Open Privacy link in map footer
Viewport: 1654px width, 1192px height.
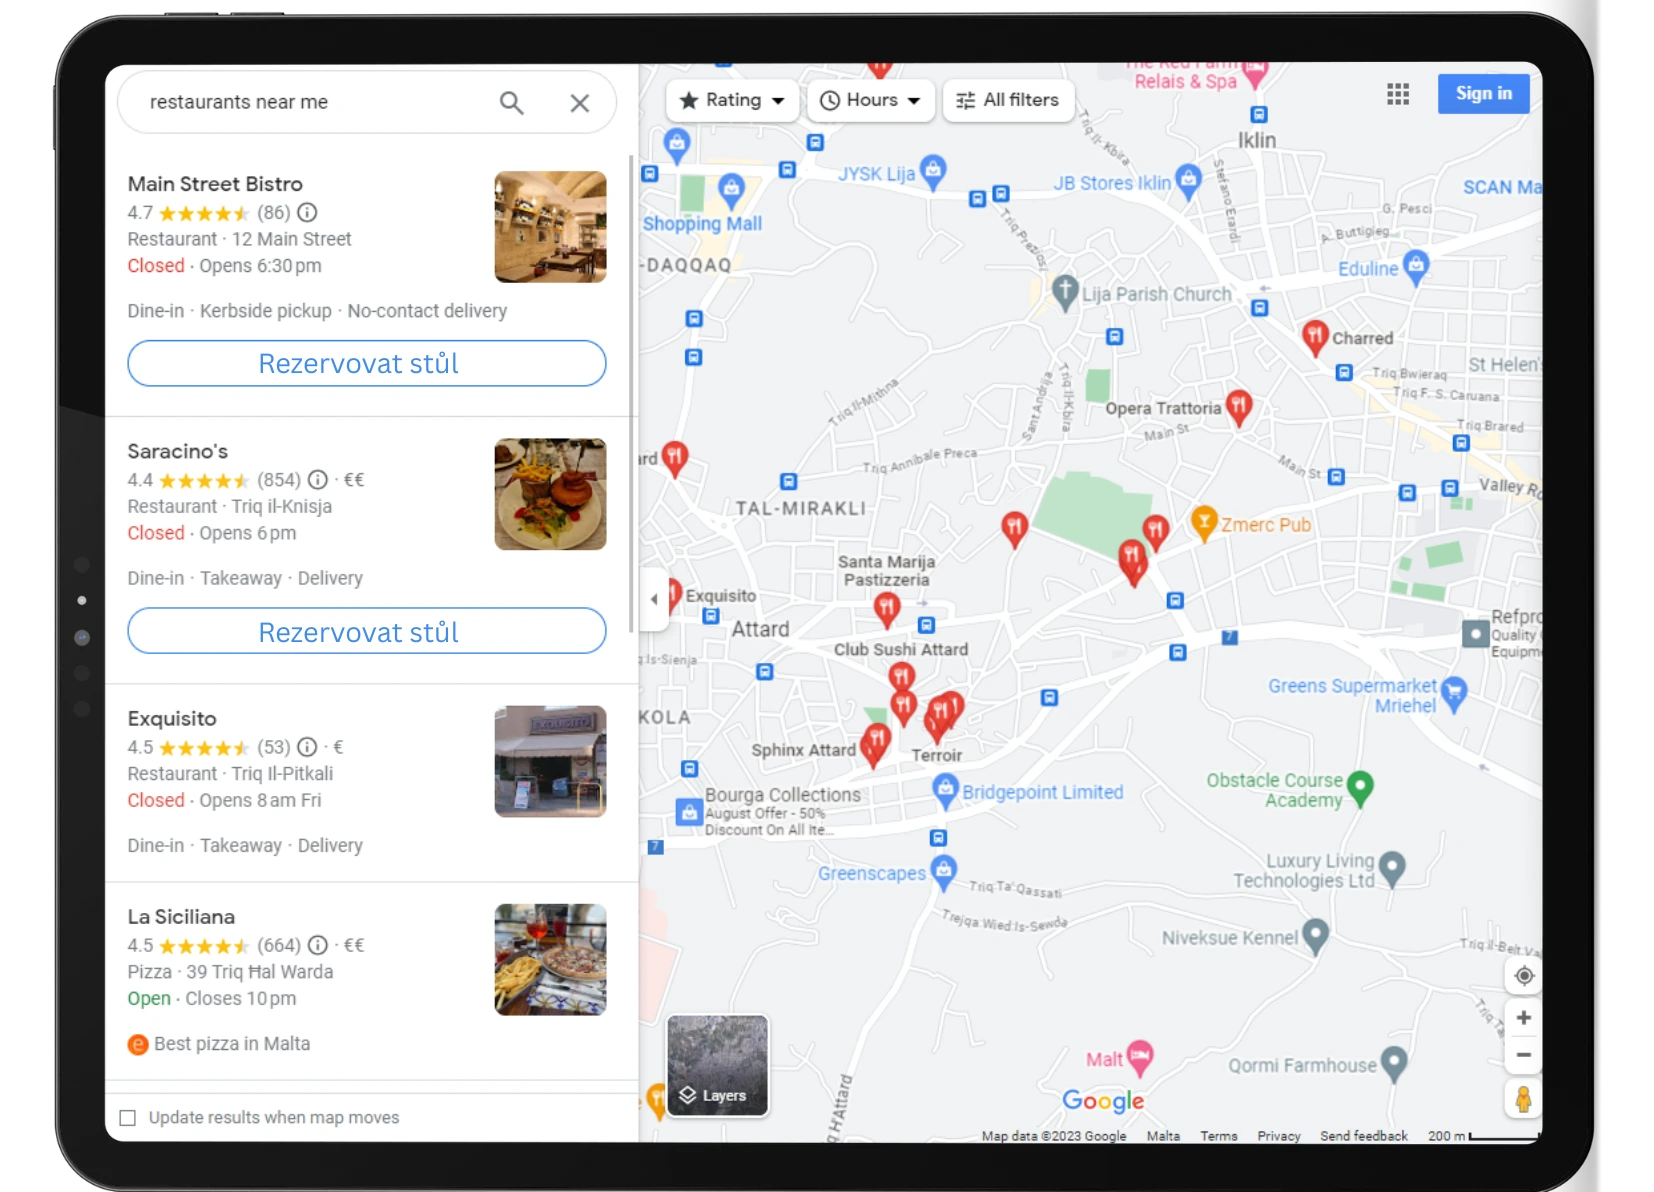pos(1279,1136)
